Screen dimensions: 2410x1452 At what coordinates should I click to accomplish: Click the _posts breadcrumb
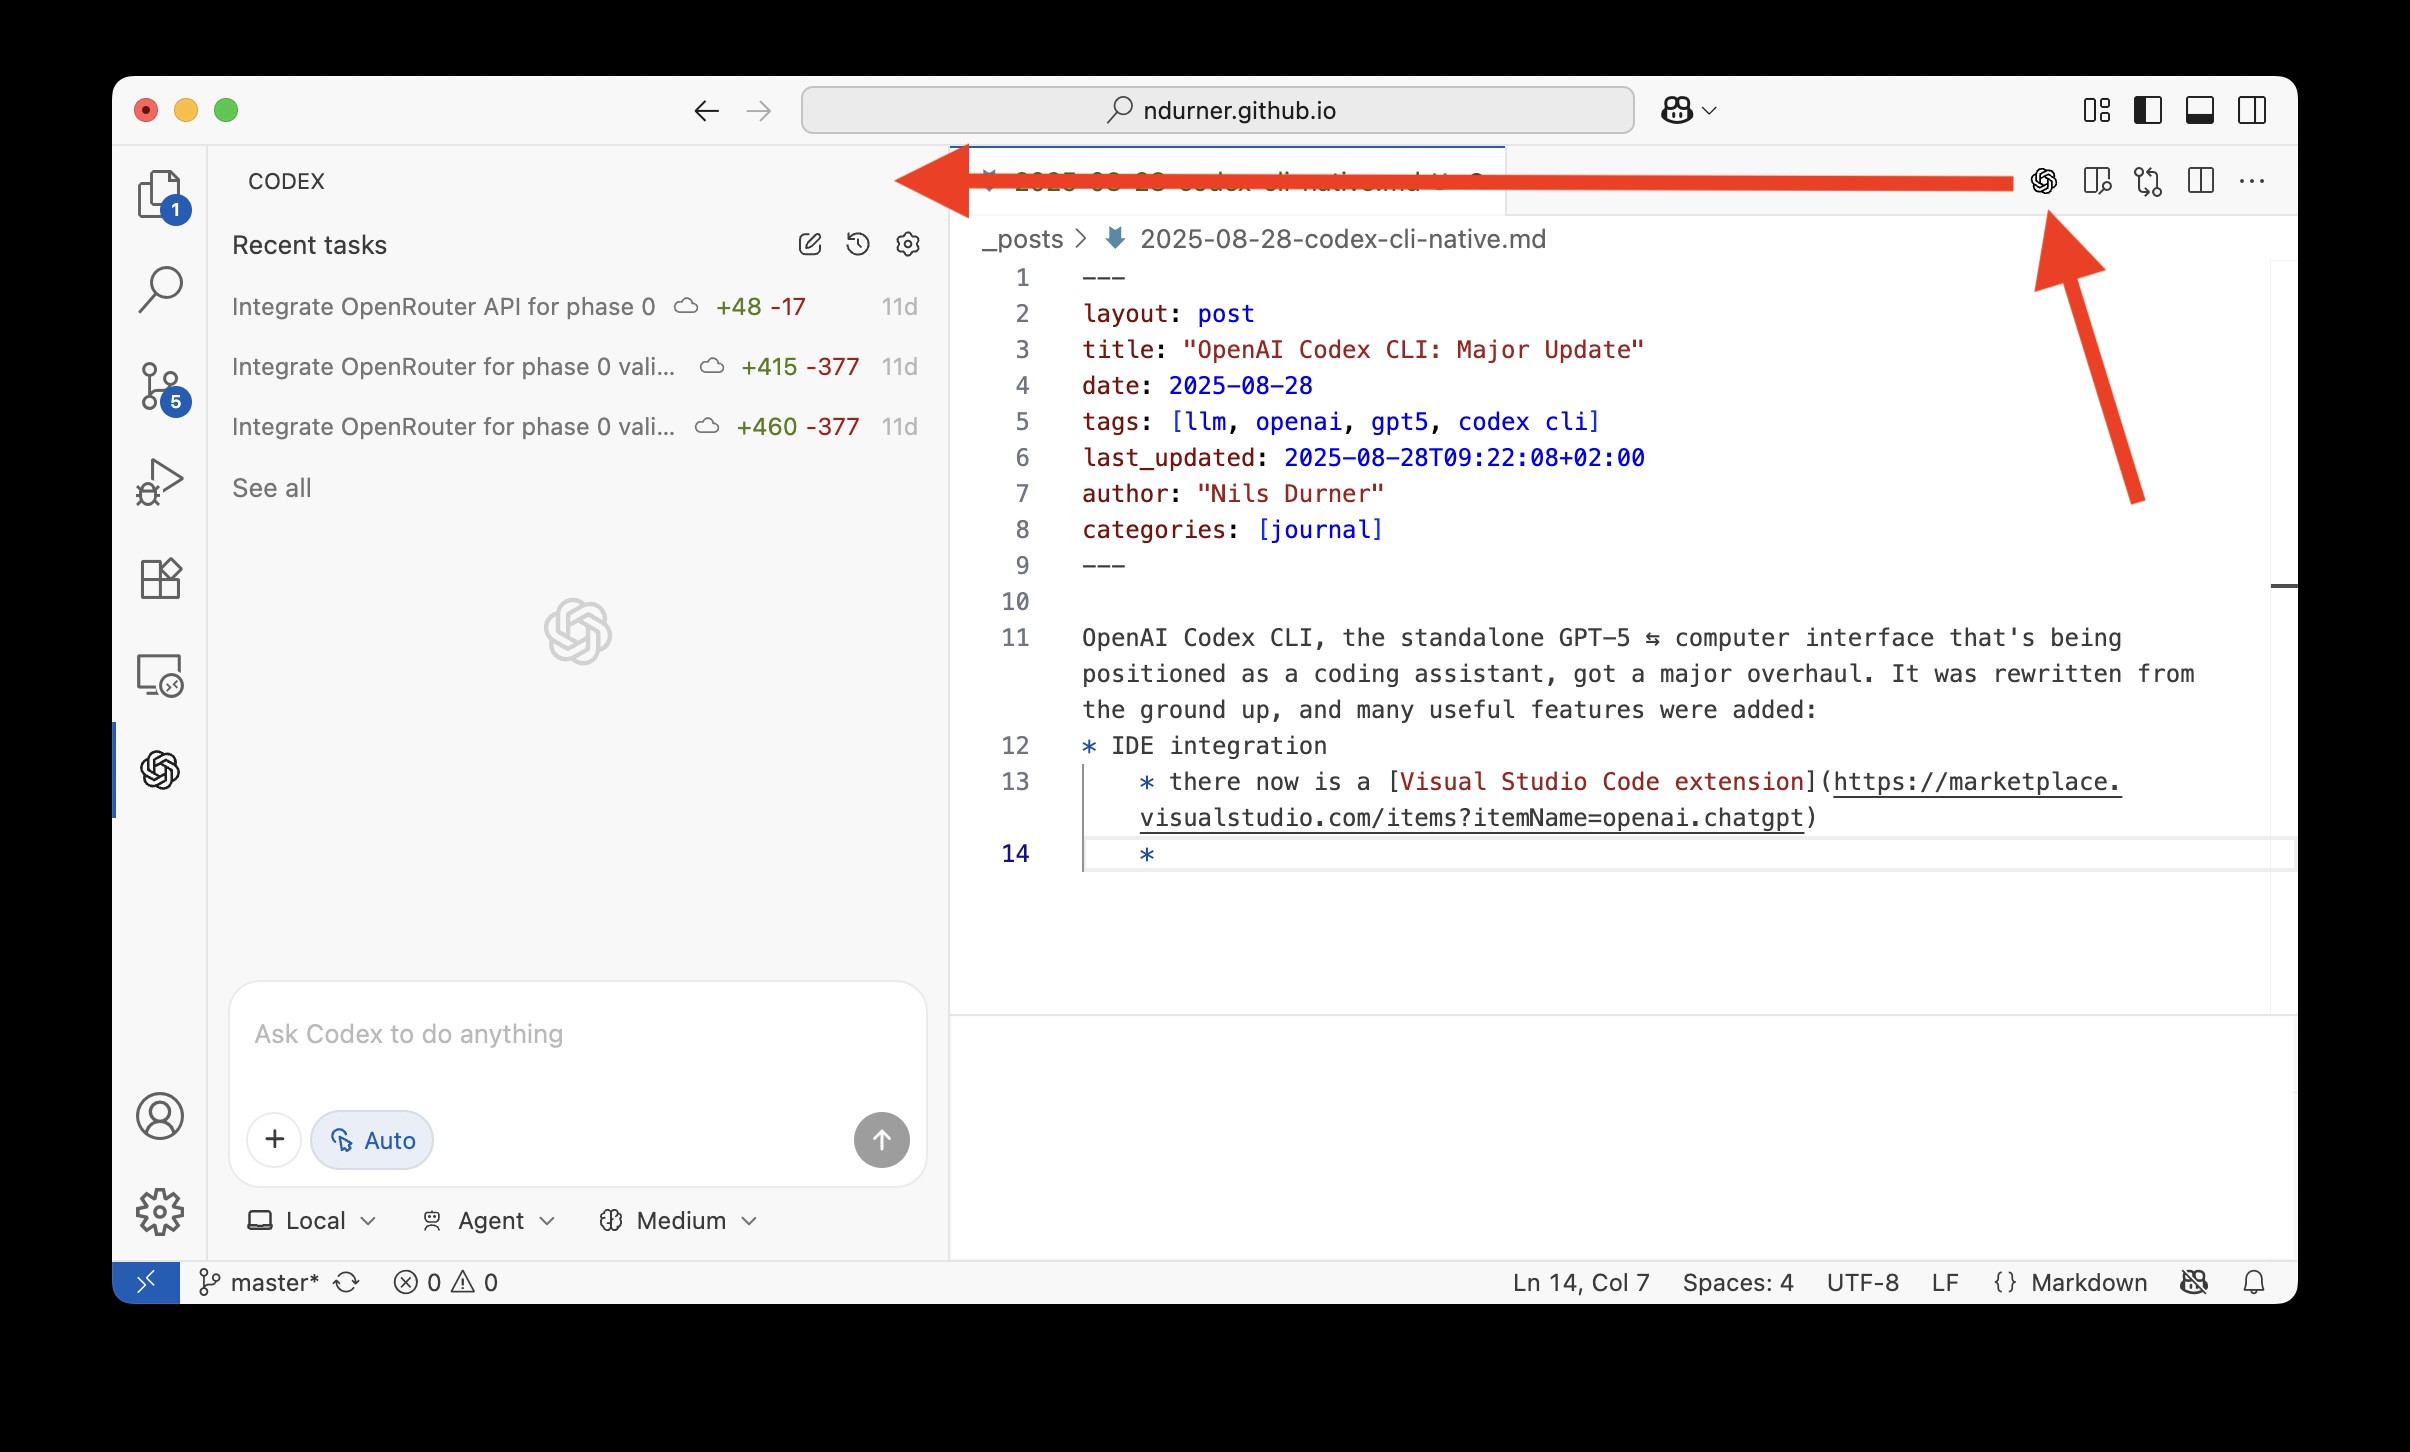pyautogui.click(x=1022, y=239)
